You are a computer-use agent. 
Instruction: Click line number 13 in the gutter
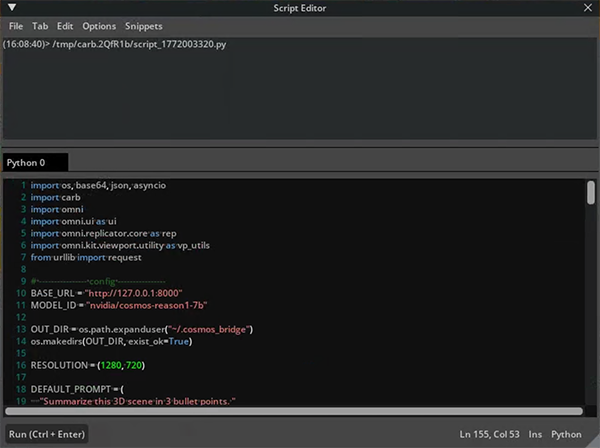(x=19, y=329)
